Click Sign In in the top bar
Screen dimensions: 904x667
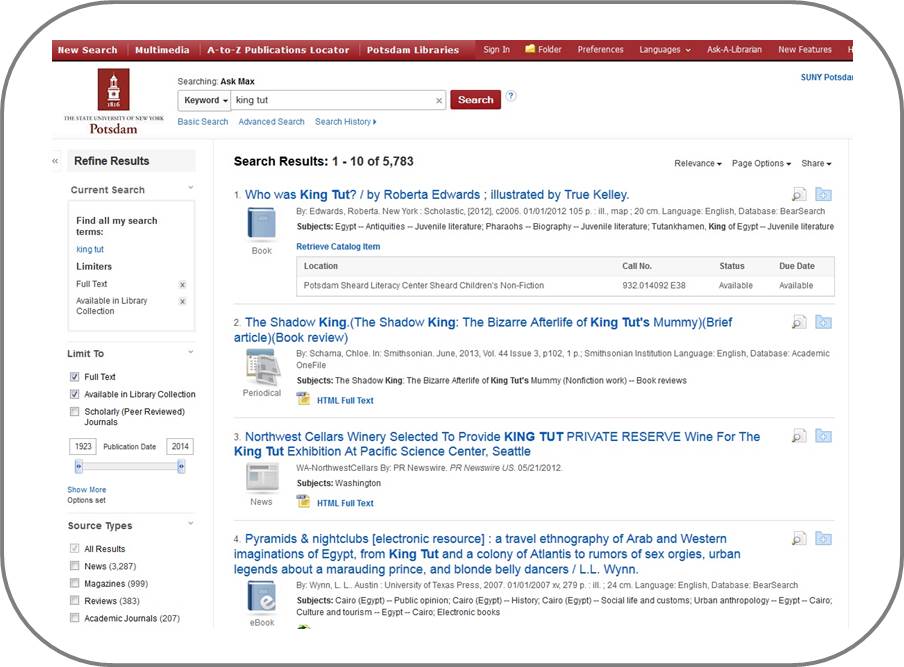tap(496, 50)
